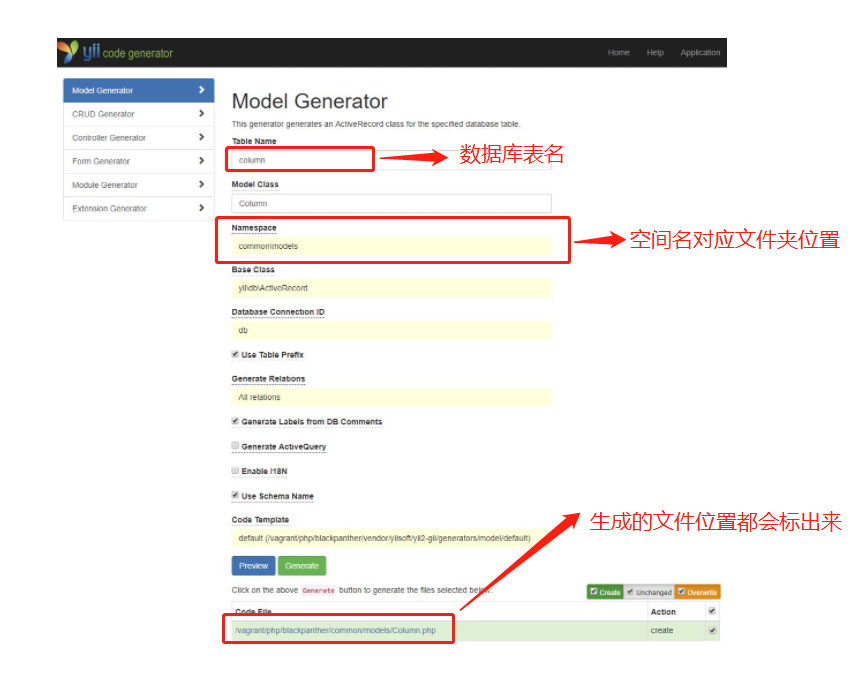
Task: Click the "Model Class" field label
Action: coord(255,184)
